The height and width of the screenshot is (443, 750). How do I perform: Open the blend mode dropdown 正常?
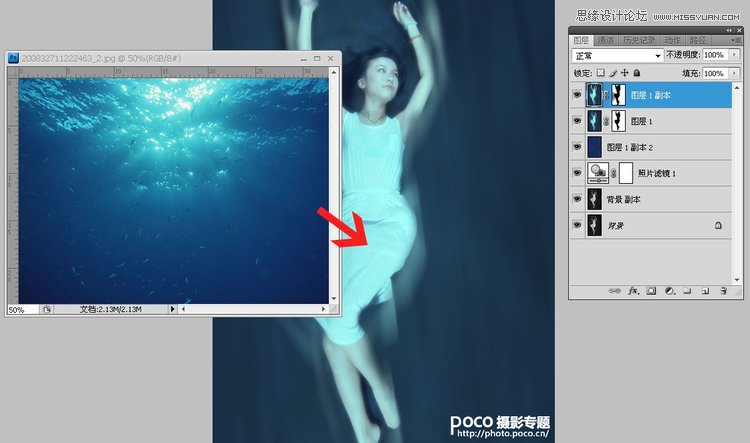pyautogui.click(x=618, y=55)
